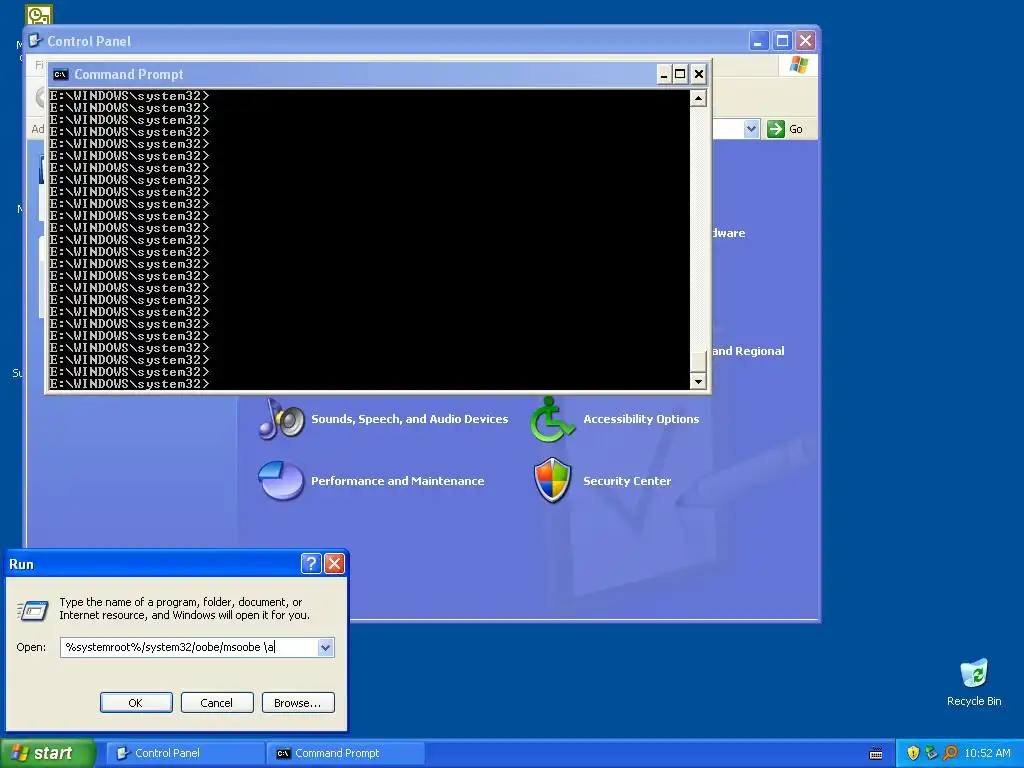Click the keyboard icon on the taskbar
The image size is (1024, 768).
pyautogui.click(x=876, y=754)
